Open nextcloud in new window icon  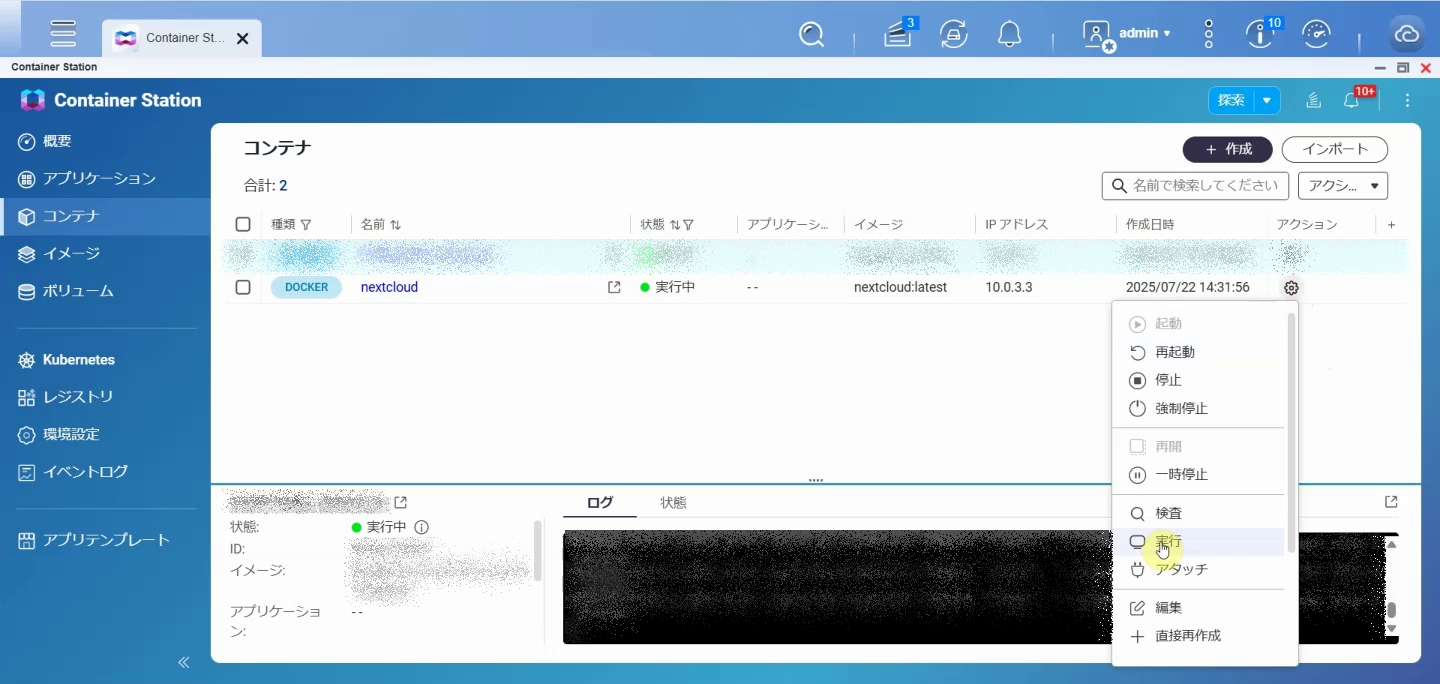(x=614, y=287)
